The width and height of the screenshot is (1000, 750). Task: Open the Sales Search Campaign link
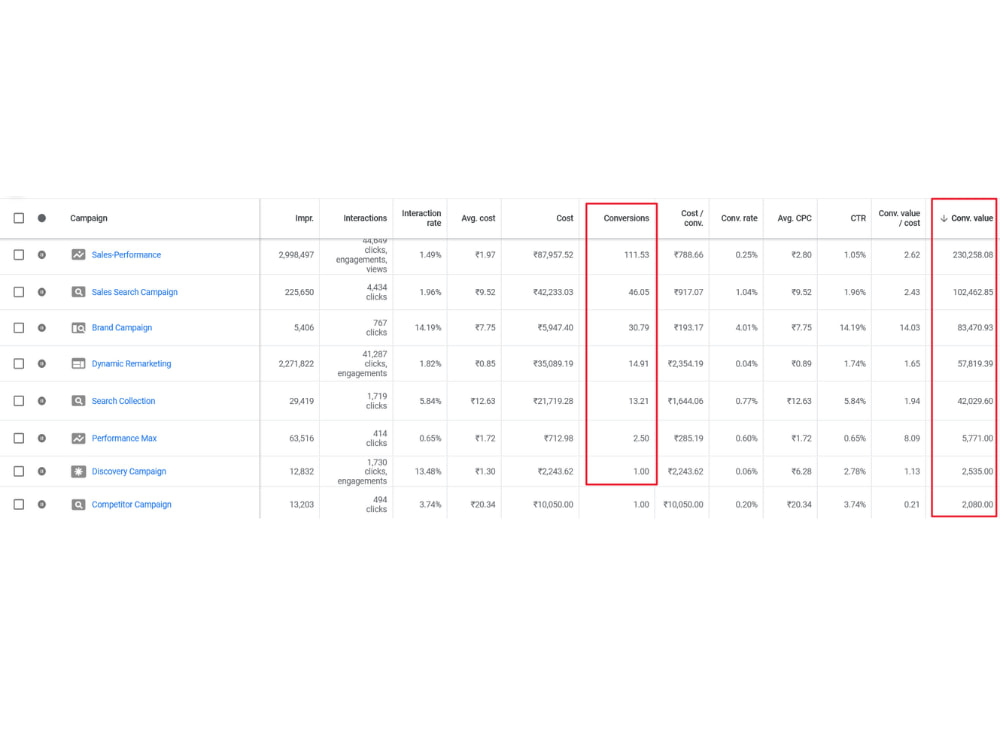(x=135, y=292)
